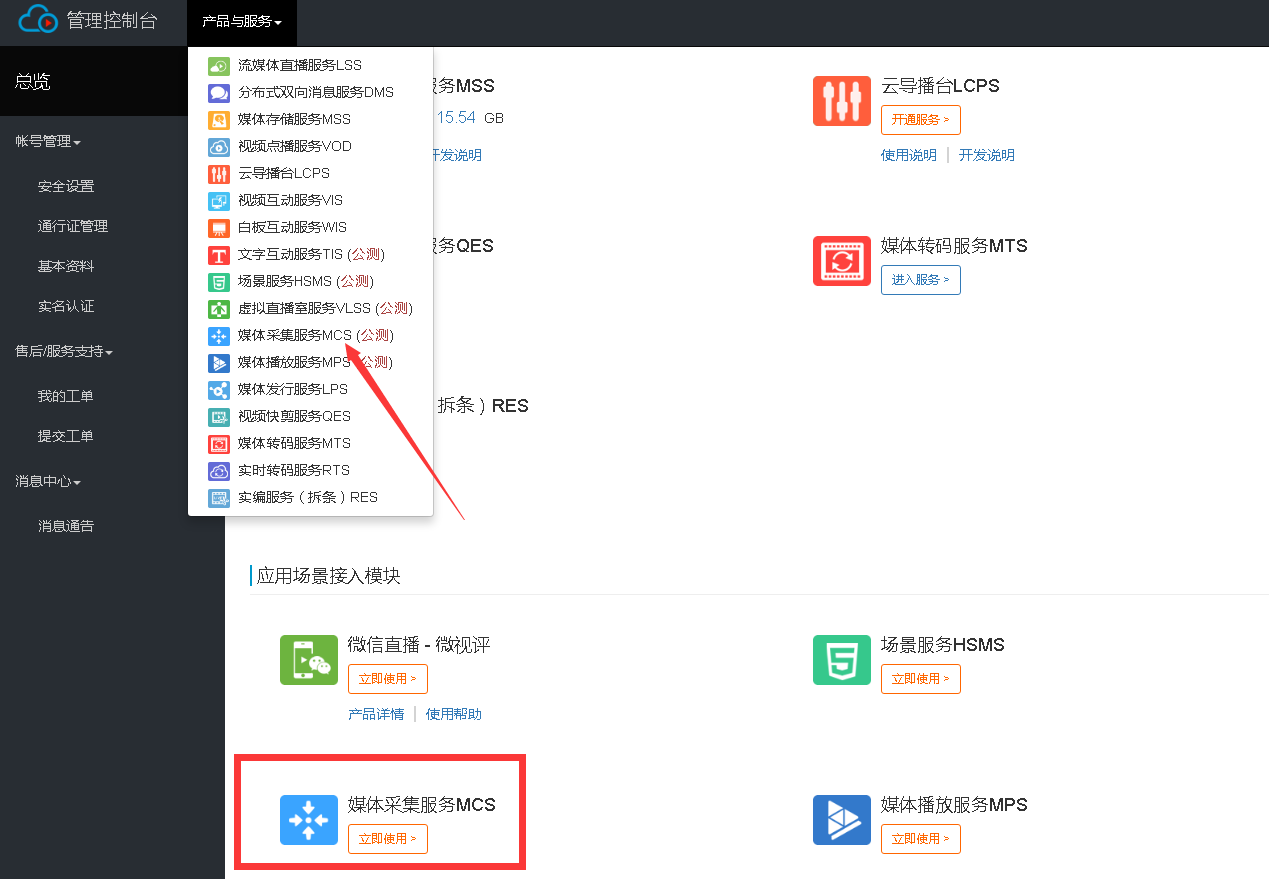The height and width of the screenshot is (879, 1269).
Task: Click the LSS streaming service icon in menu
Action: 219,66
